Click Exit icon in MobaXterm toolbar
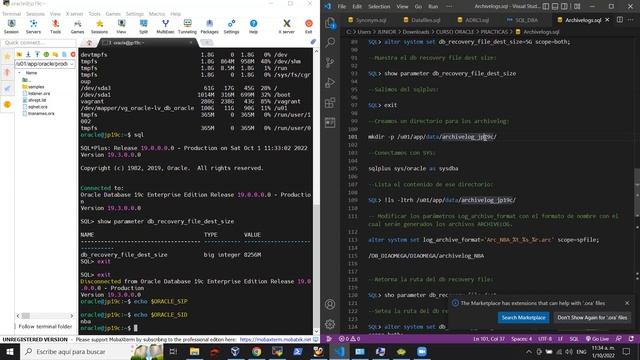The width and height of the screenshot is (640, 360). pyautogui.click(x=309, y=27)
